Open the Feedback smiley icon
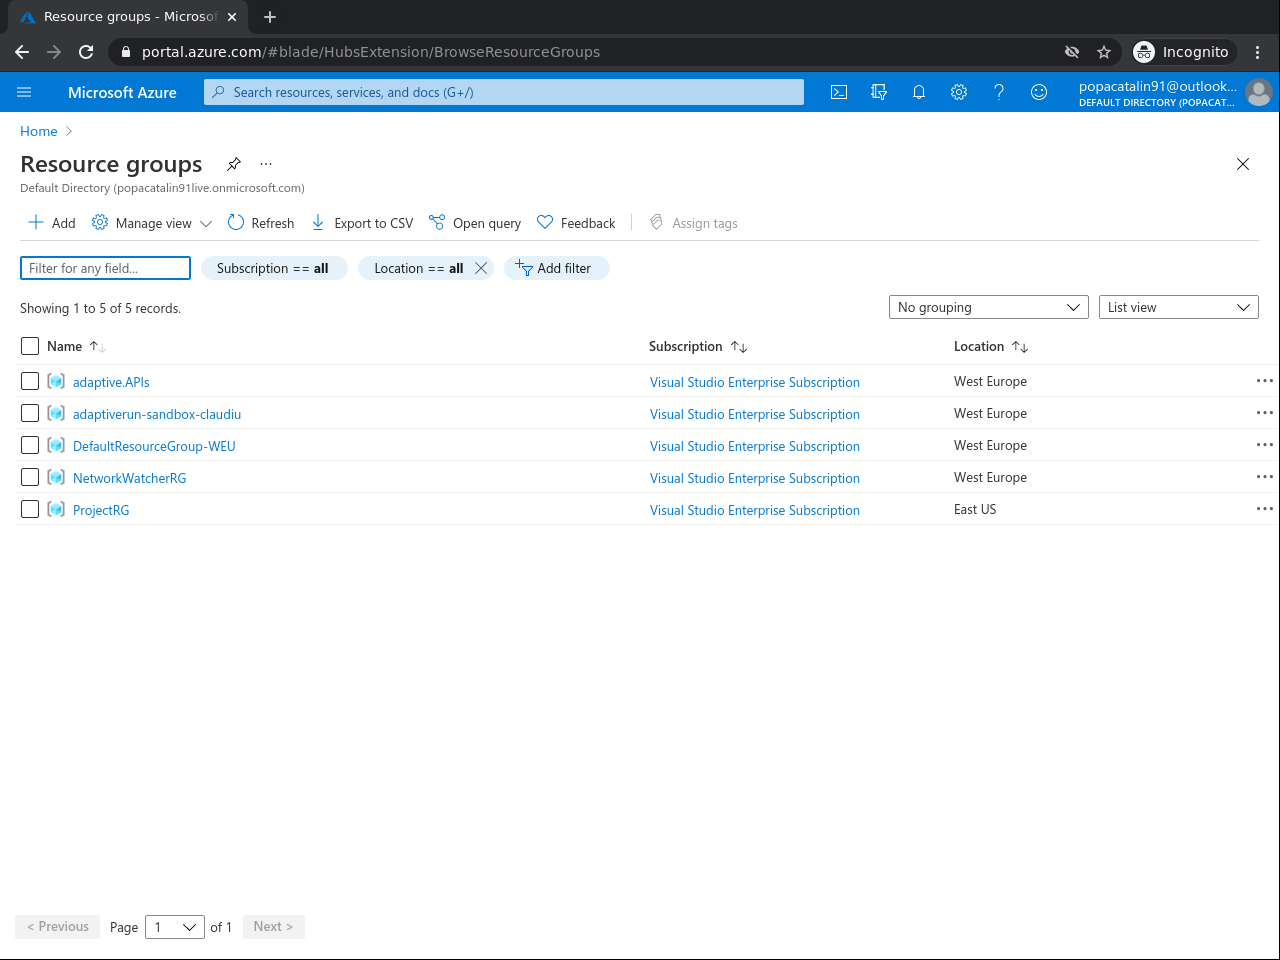Screen dimensions: 1280x960 pyautogui.click(x=1038, y=91)
